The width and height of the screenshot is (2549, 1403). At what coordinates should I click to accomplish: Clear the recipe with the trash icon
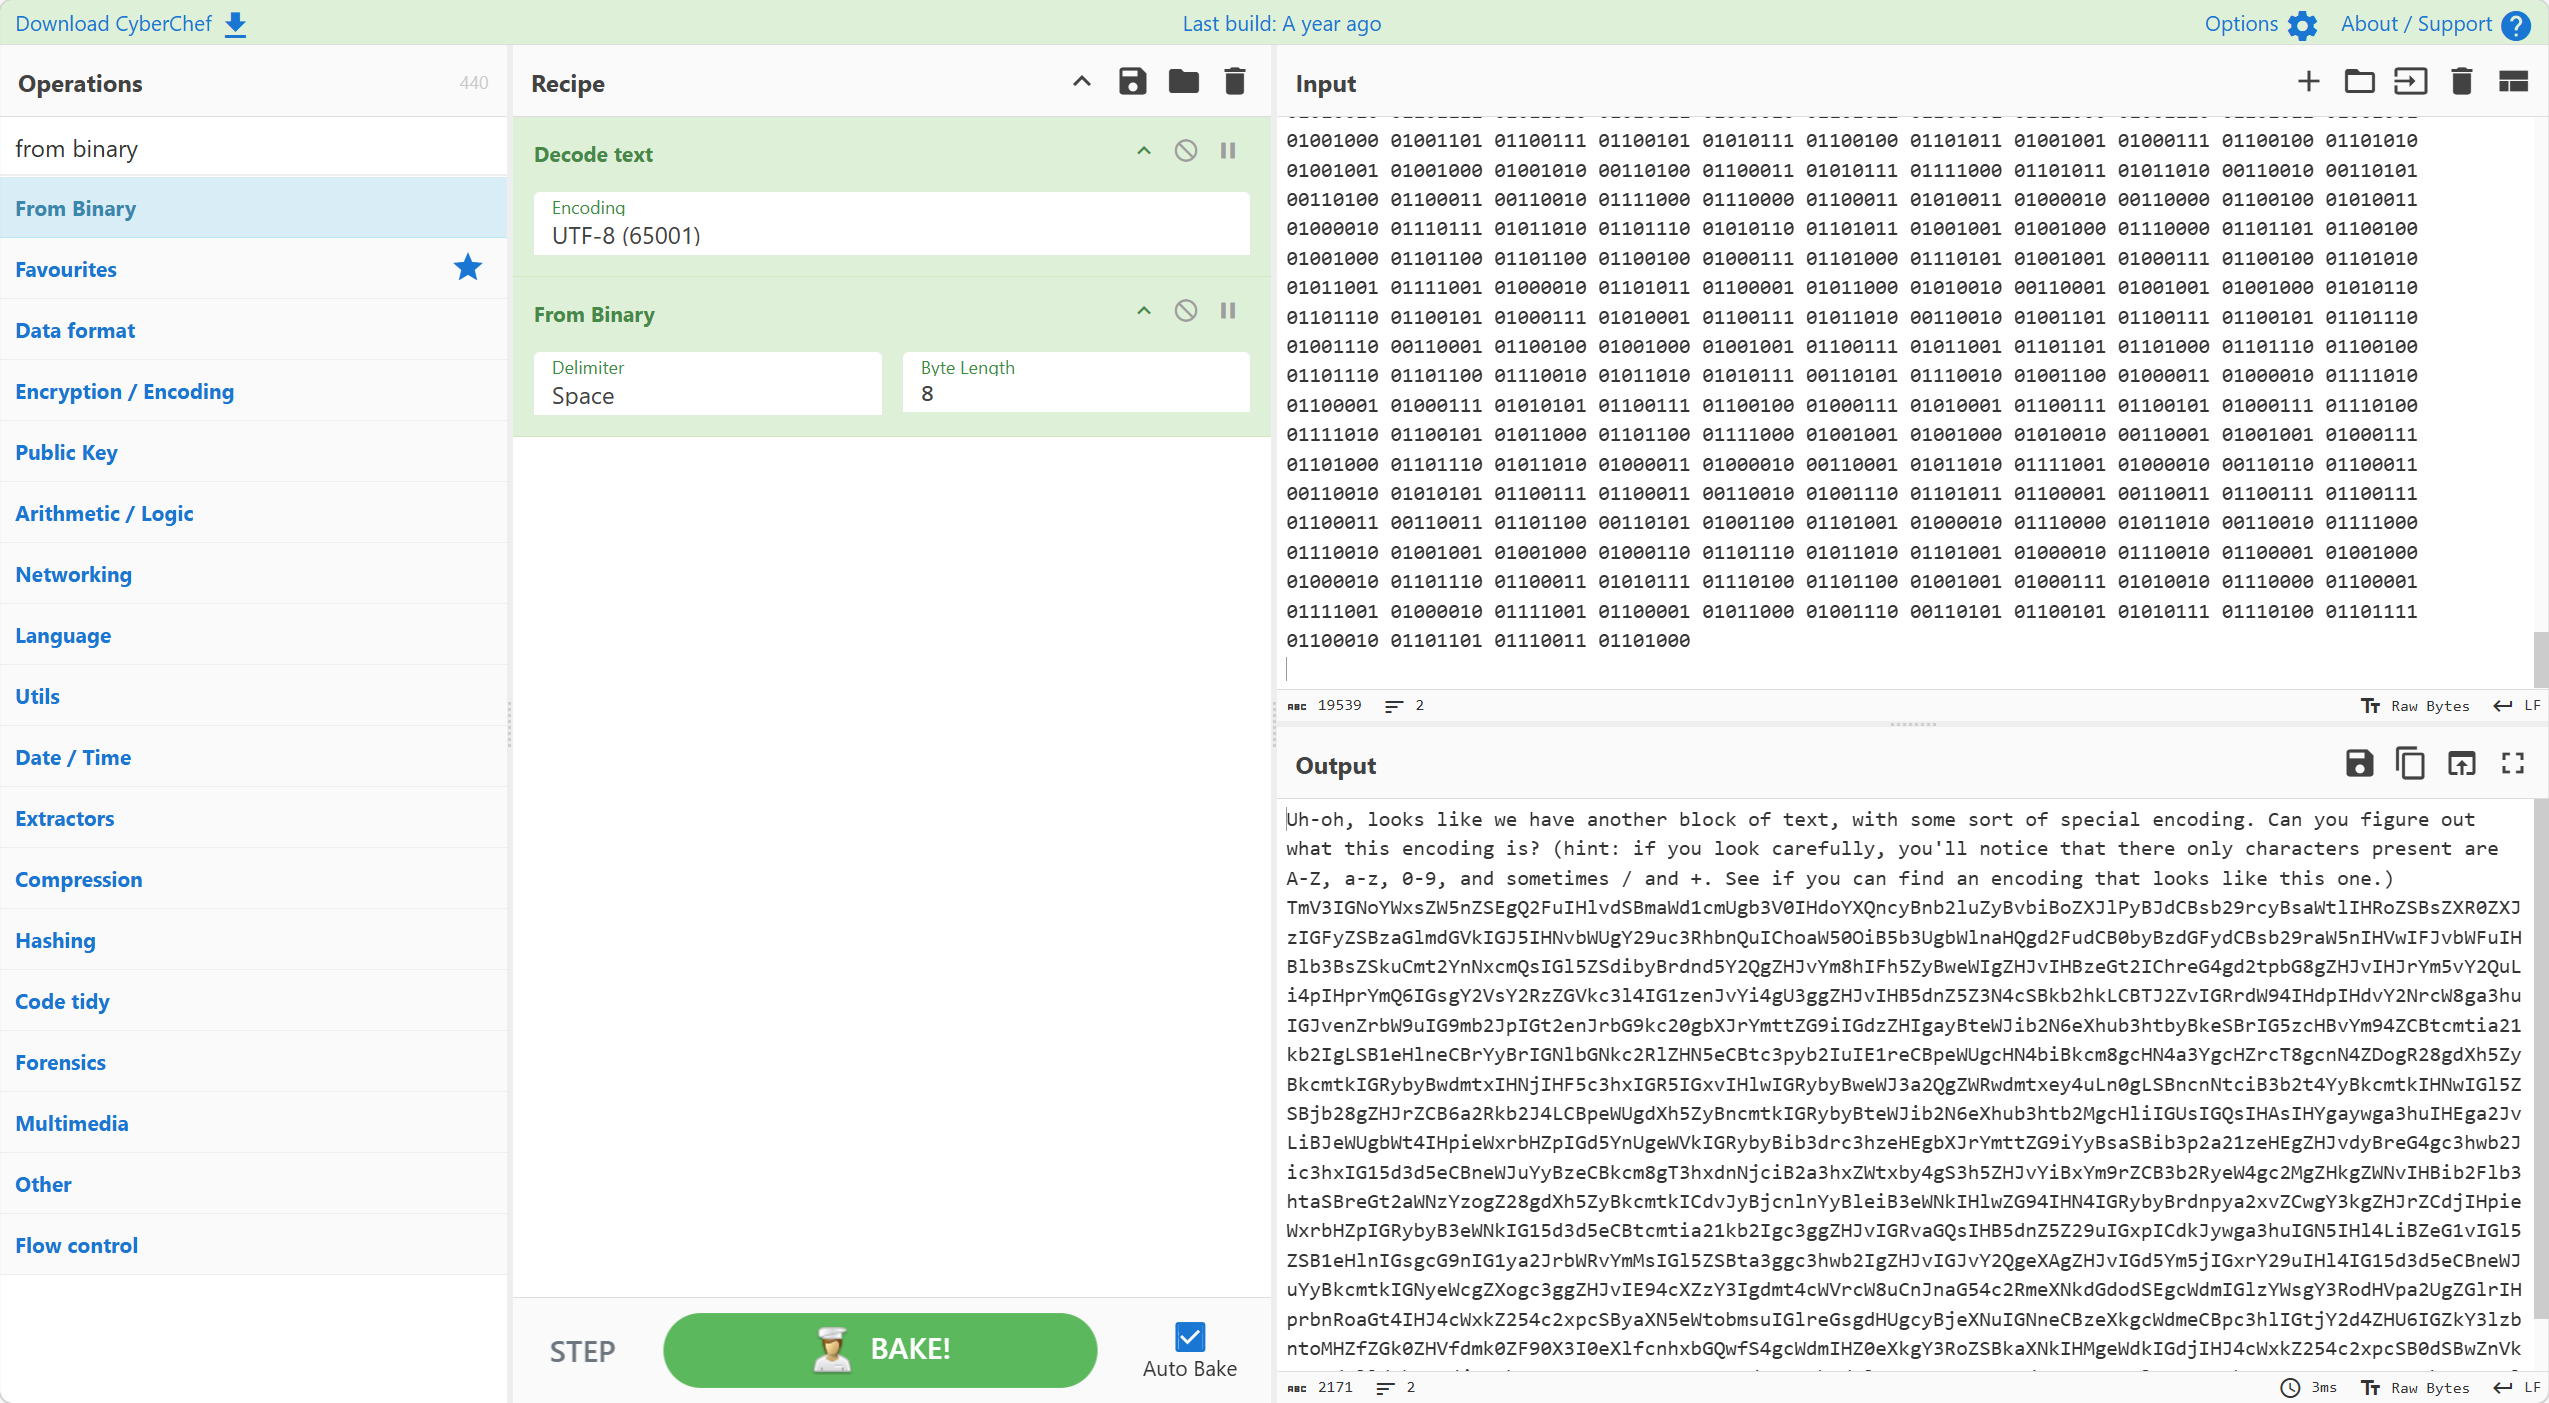click(1235, 82)
